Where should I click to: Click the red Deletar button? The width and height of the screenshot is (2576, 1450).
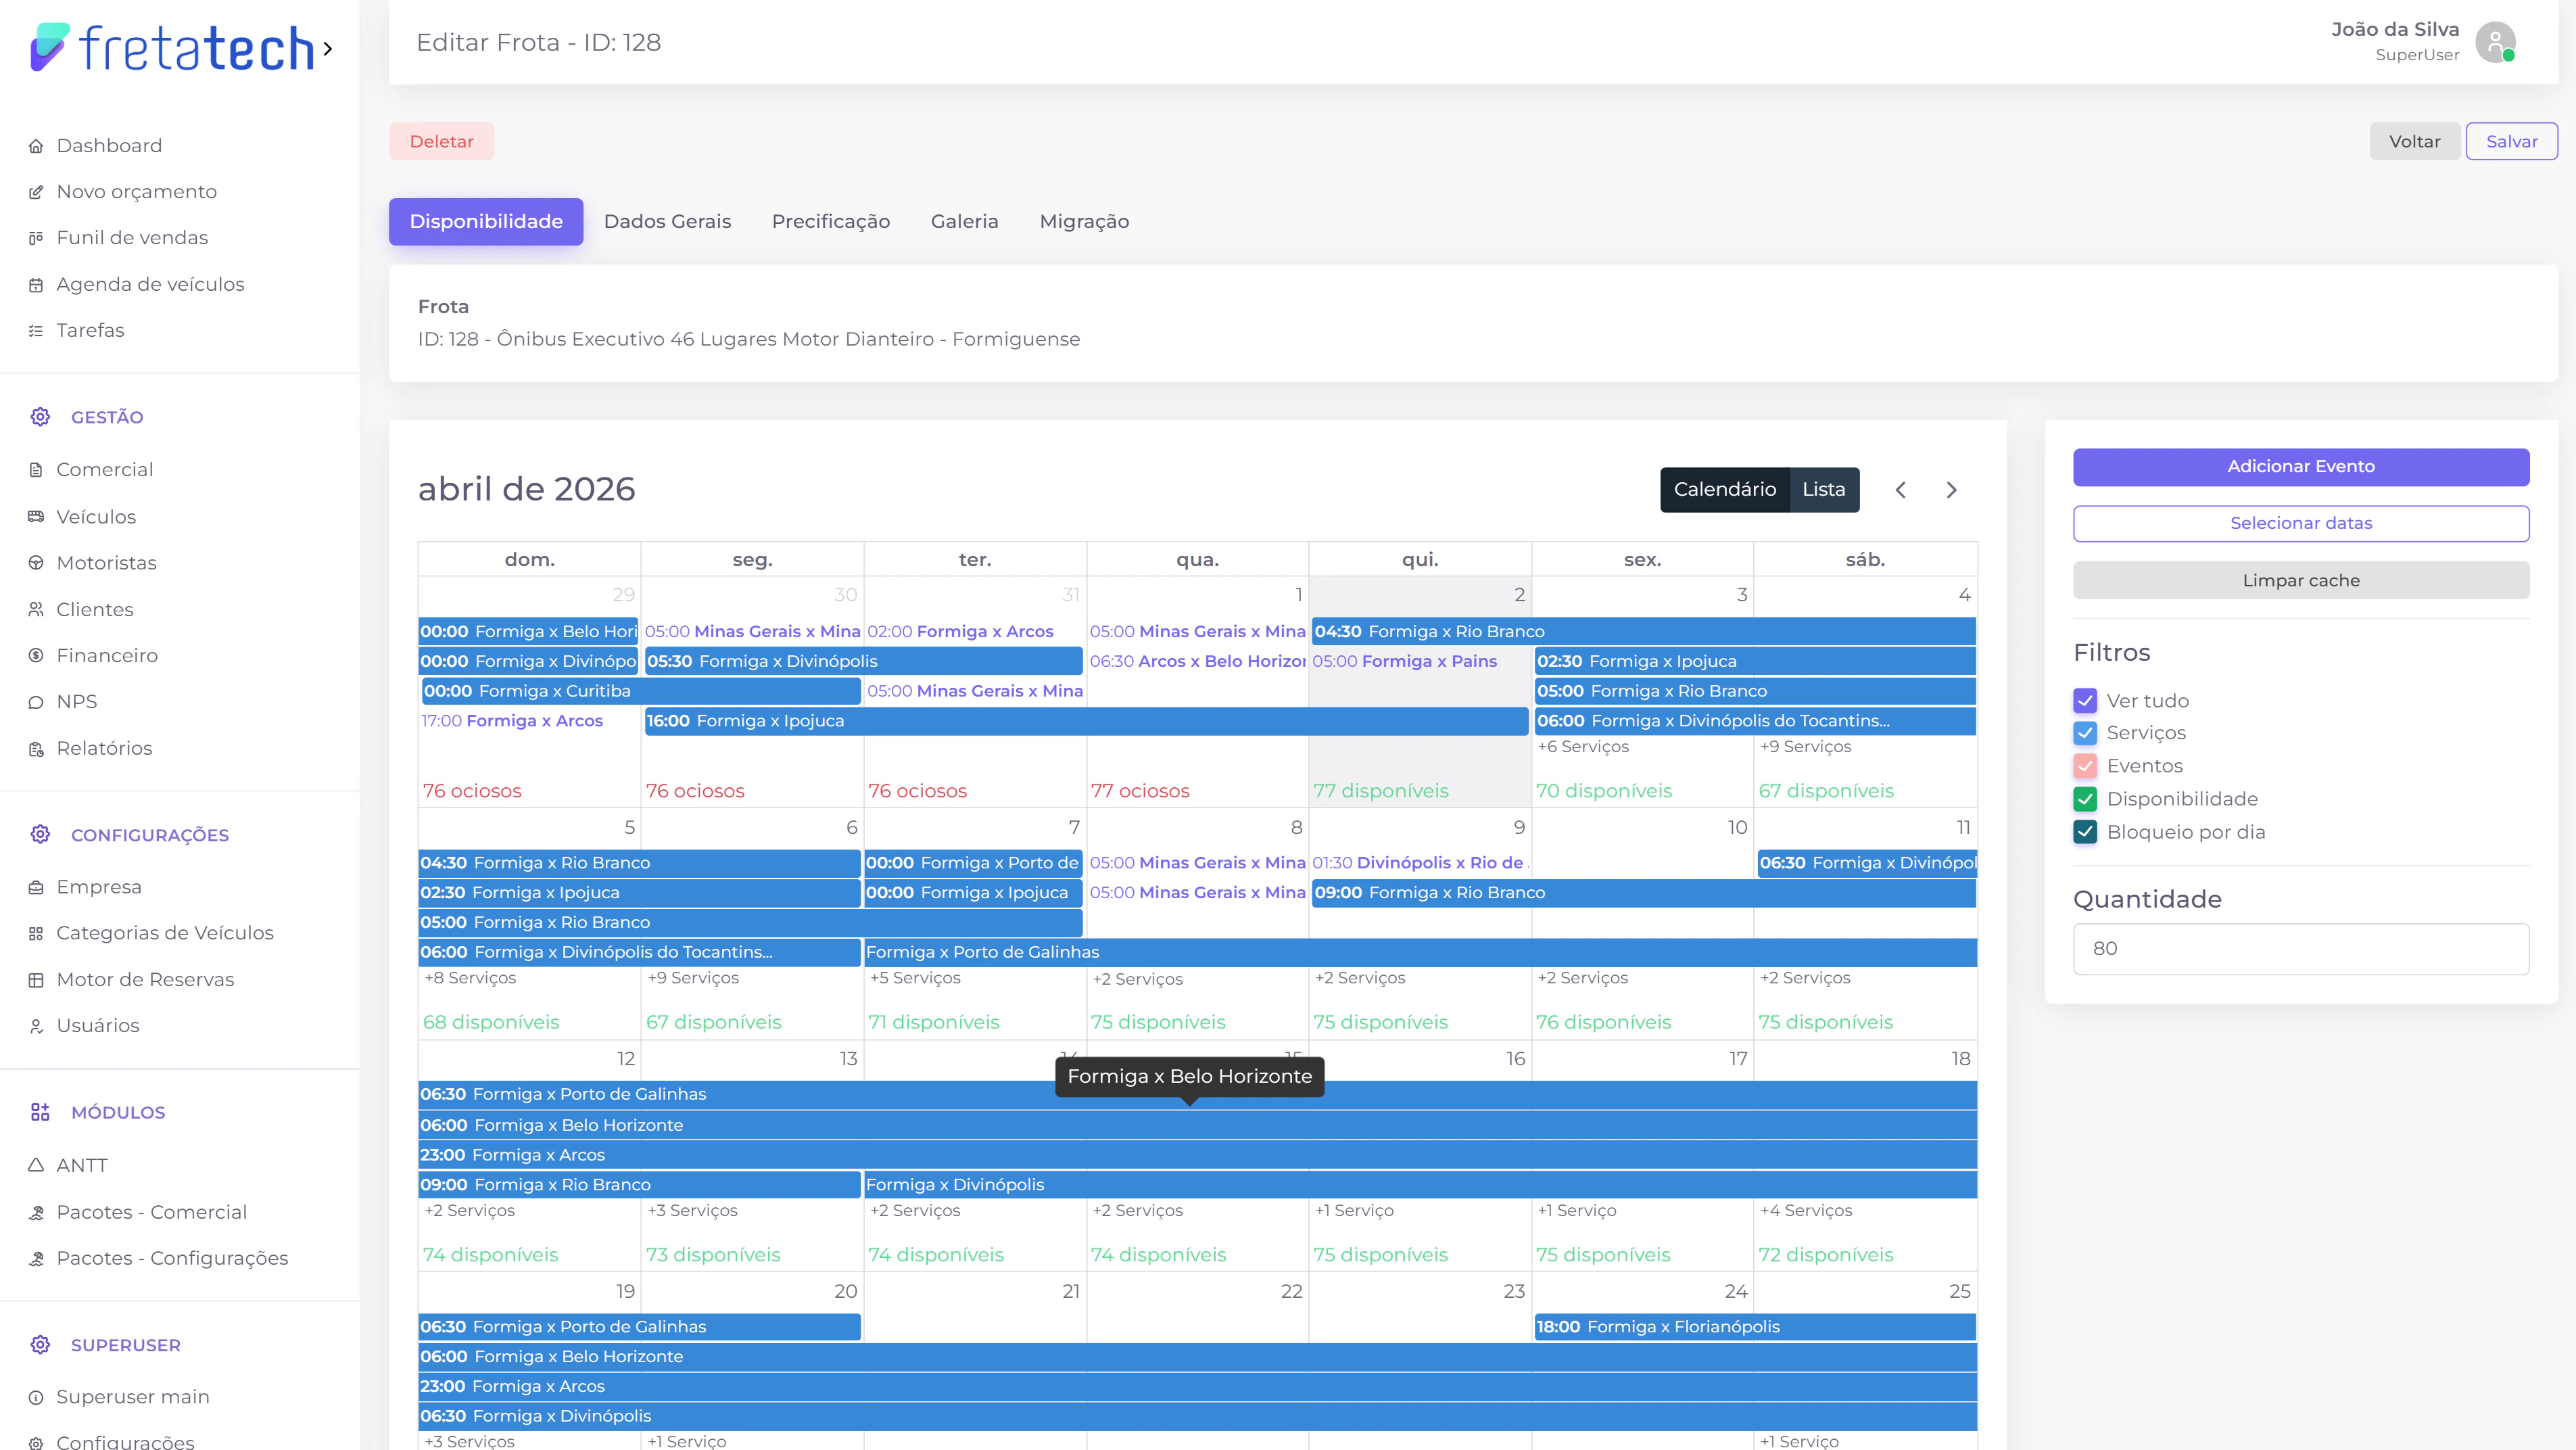pos(441,142)
